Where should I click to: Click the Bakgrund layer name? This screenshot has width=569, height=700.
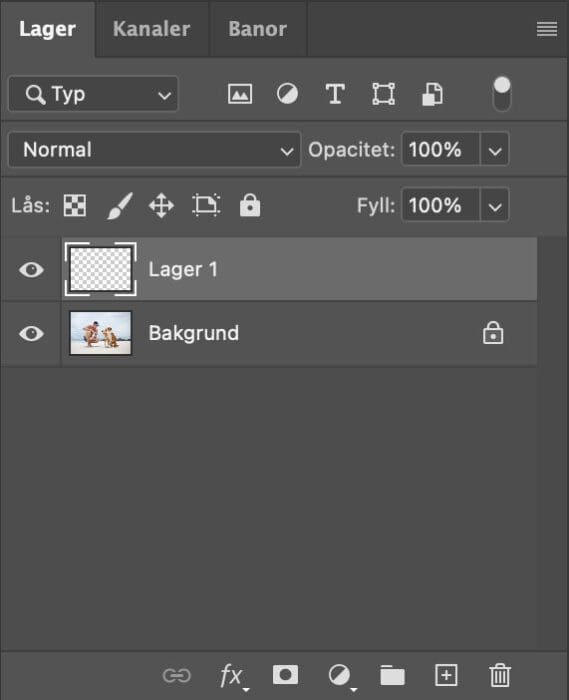(194, 333)
